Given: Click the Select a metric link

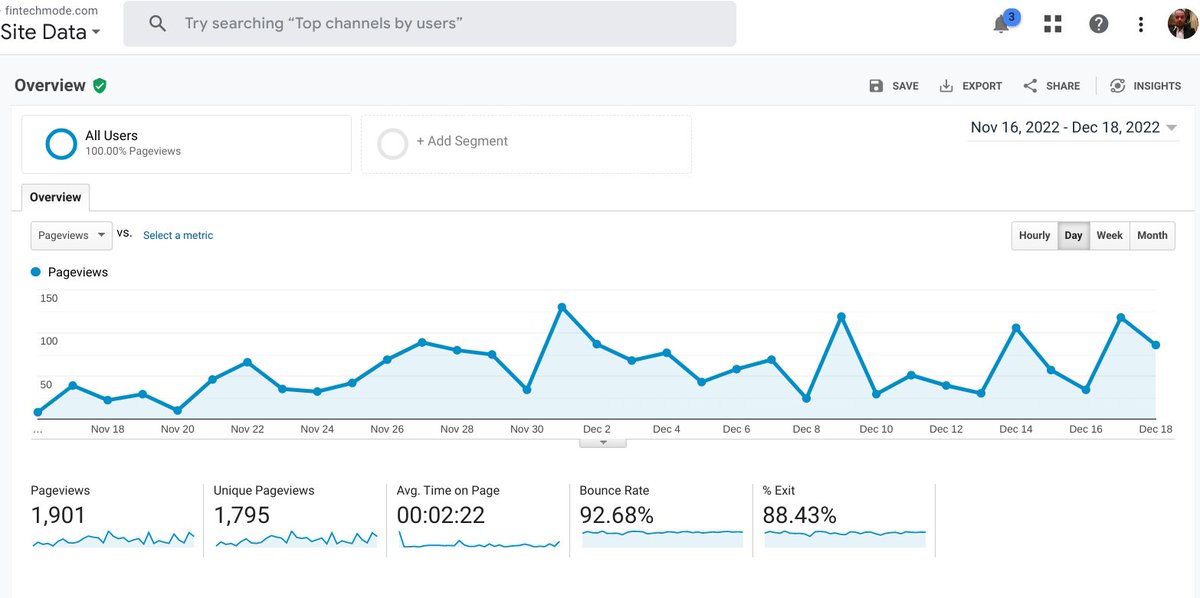Looking at the screenshot, I should (178, 236).
